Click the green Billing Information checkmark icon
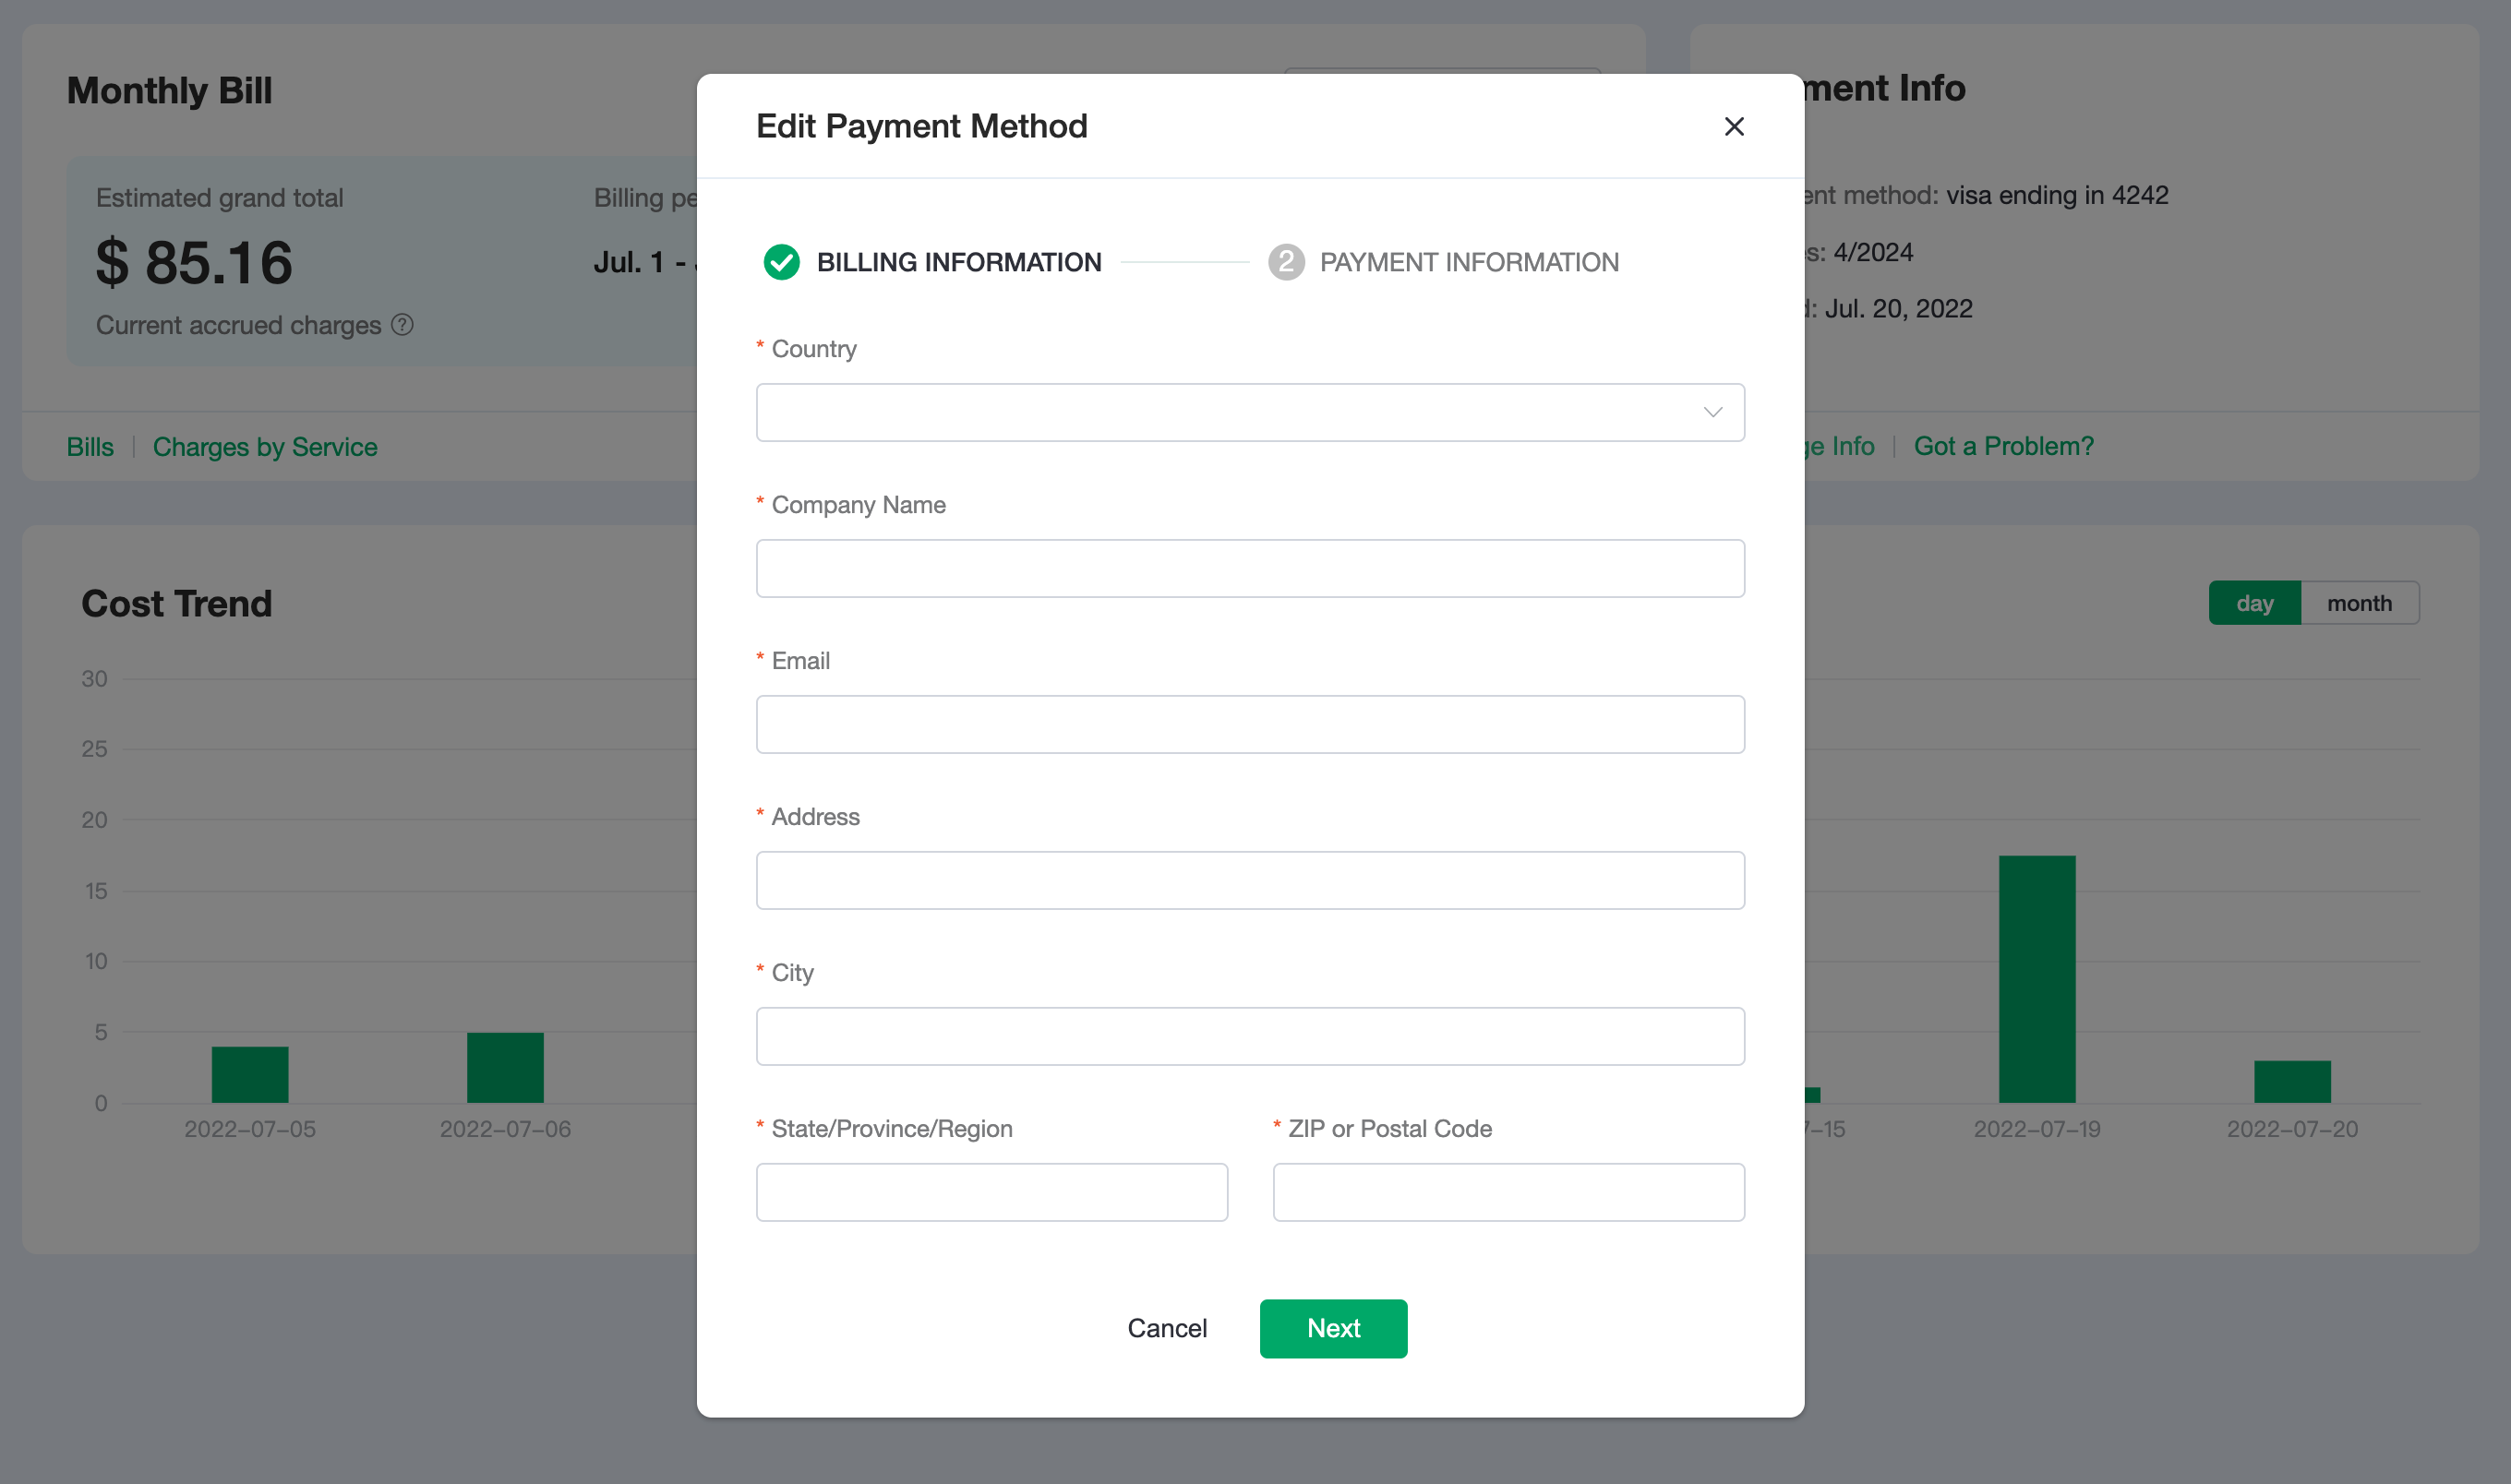Image resolution: width=2511 pixels, height=1484 pixels. [x=781, y=262]
